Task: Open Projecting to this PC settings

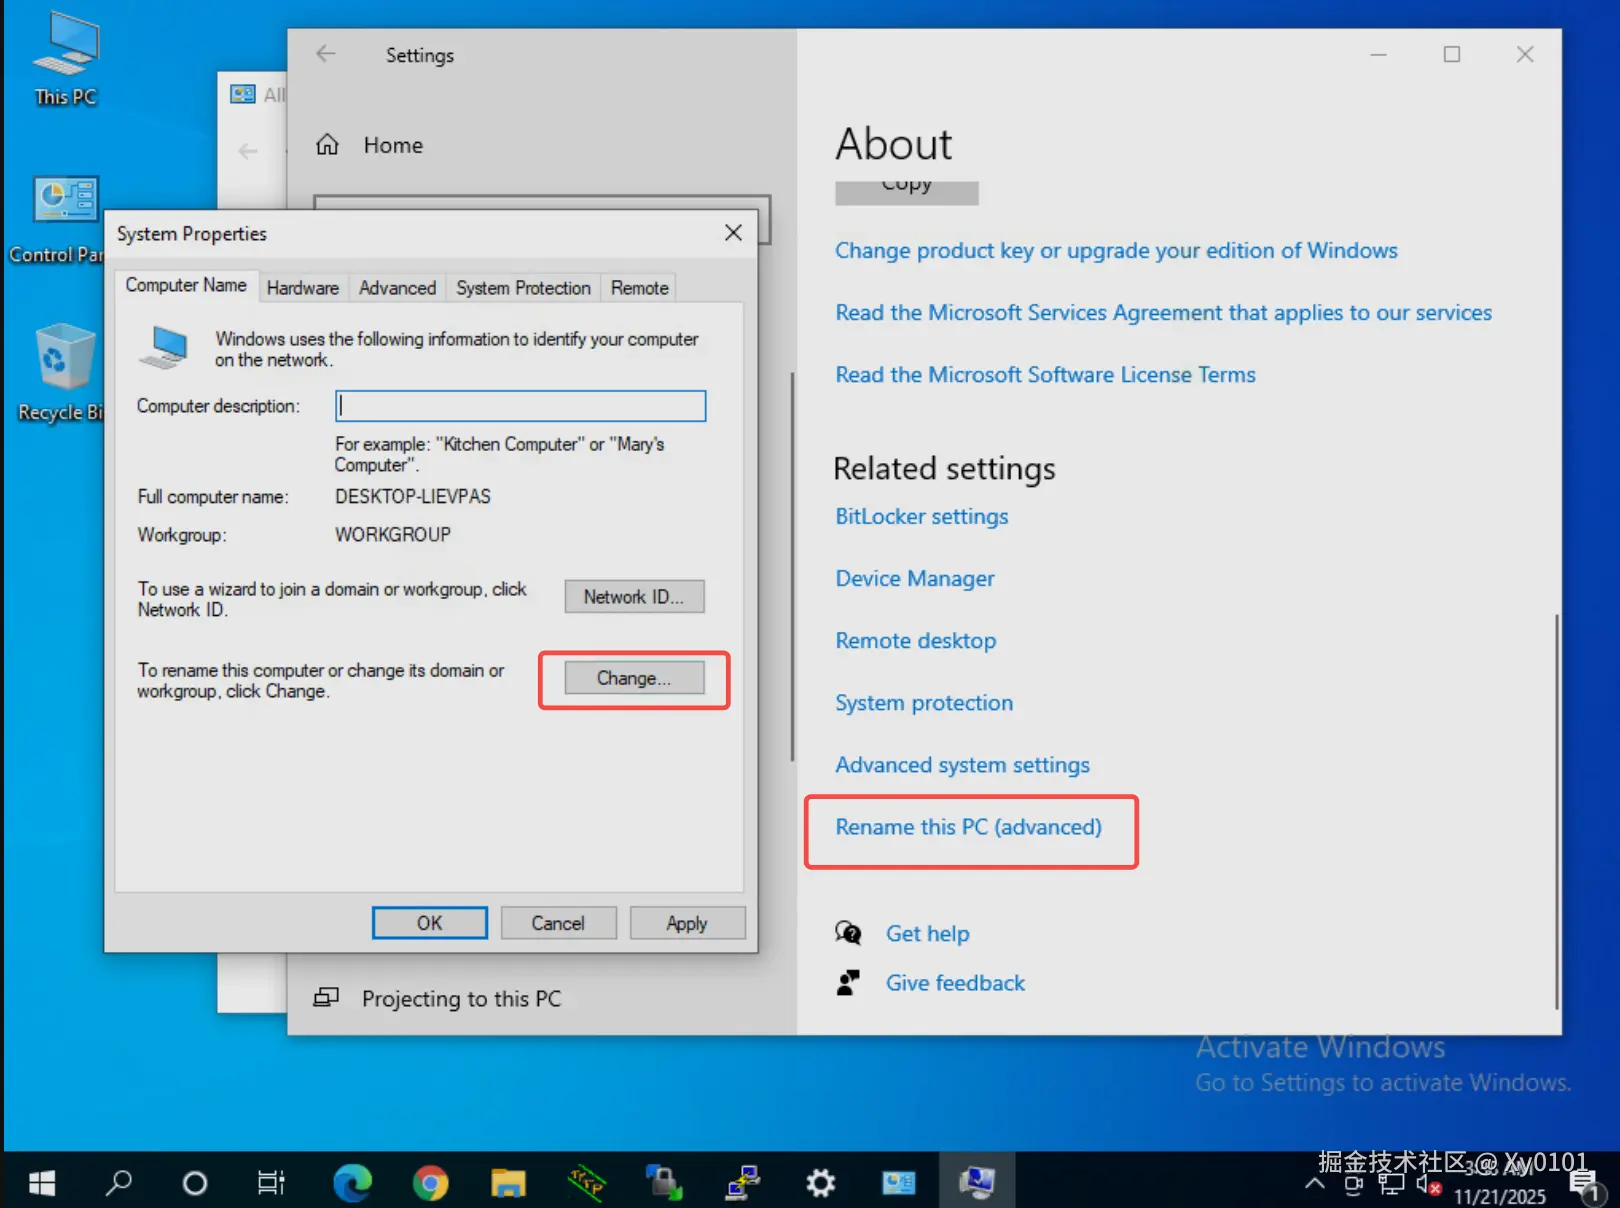Action: (462, 999)
